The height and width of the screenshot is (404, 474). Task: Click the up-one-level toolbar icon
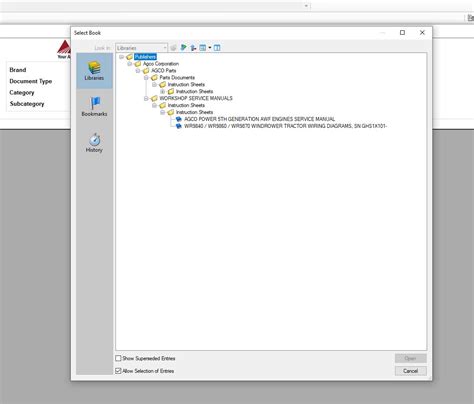tap(193, 48)
